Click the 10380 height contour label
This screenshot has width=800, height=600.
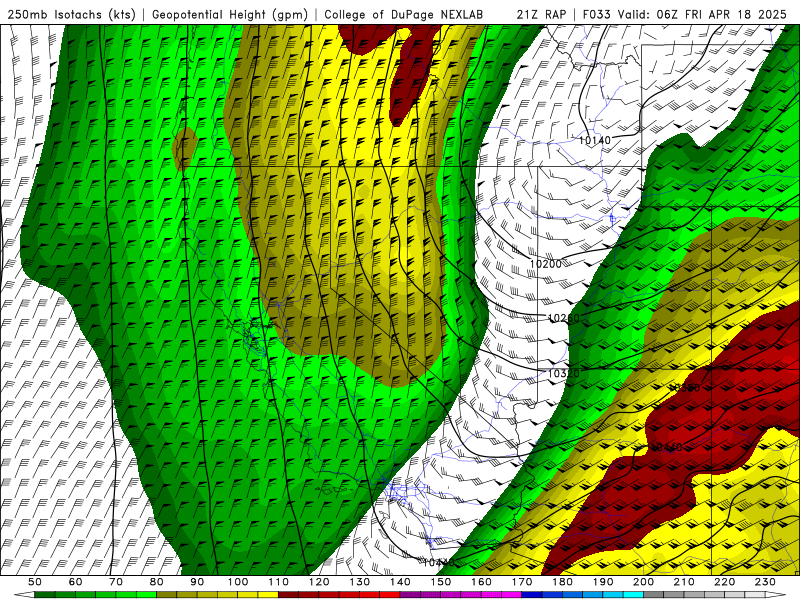tap(685, 388)
